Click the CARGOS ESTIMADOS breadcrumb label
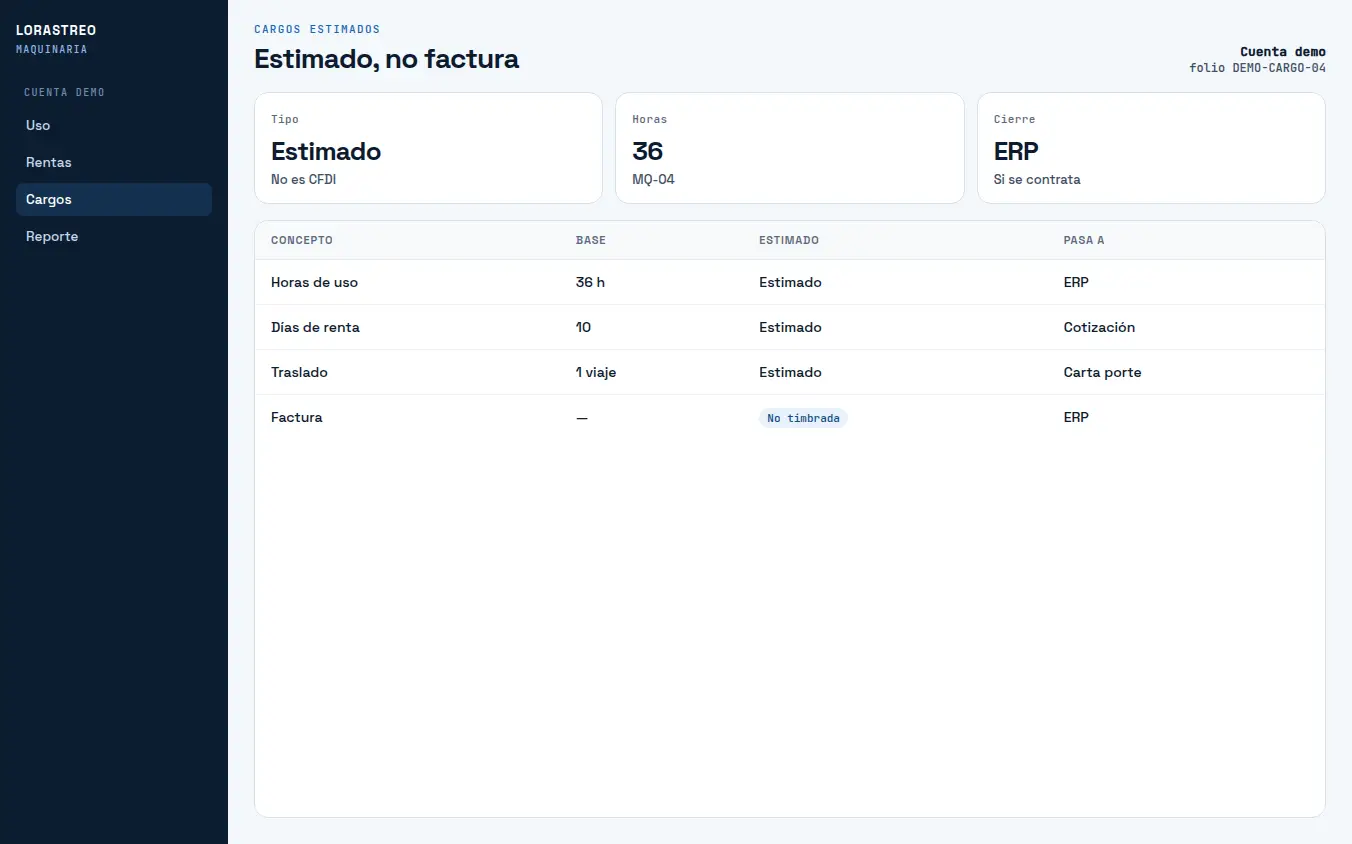 point(317,30)
